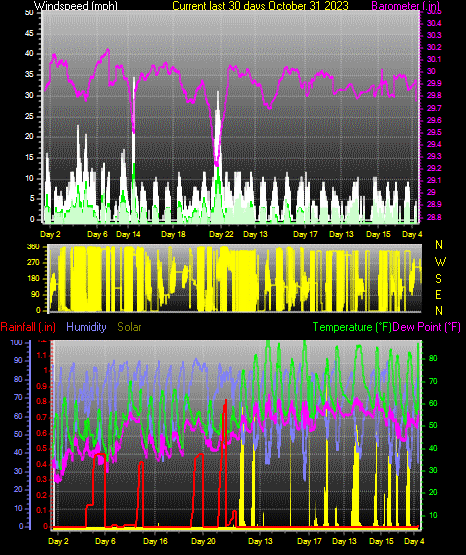Click the Rainfall (.in) legend label
The height and width of the screenshot is (555, 466).
coord(28,327)
